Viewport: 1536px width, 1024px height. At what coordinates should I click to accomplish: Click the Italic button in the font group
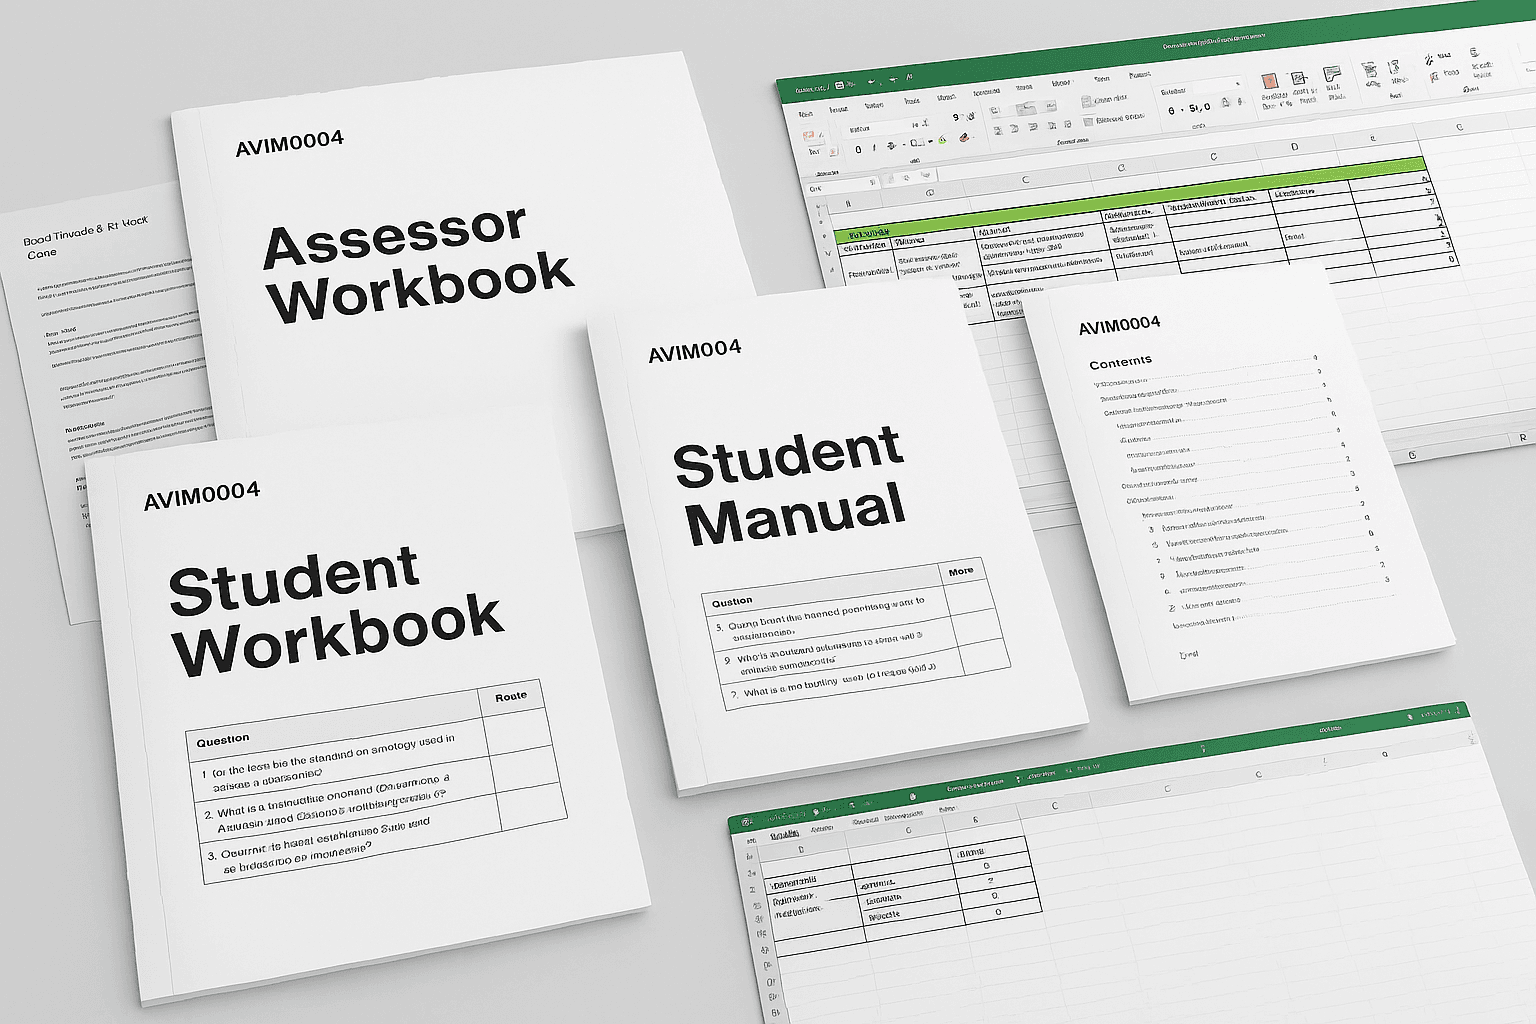[875, 149]
